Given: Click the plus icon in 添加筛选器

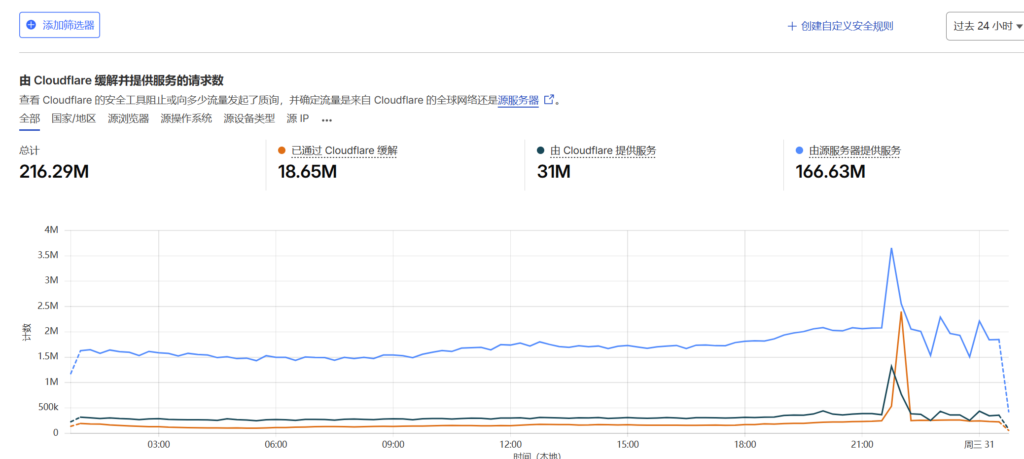Looking at the screenshot, I should coord(31,25).
